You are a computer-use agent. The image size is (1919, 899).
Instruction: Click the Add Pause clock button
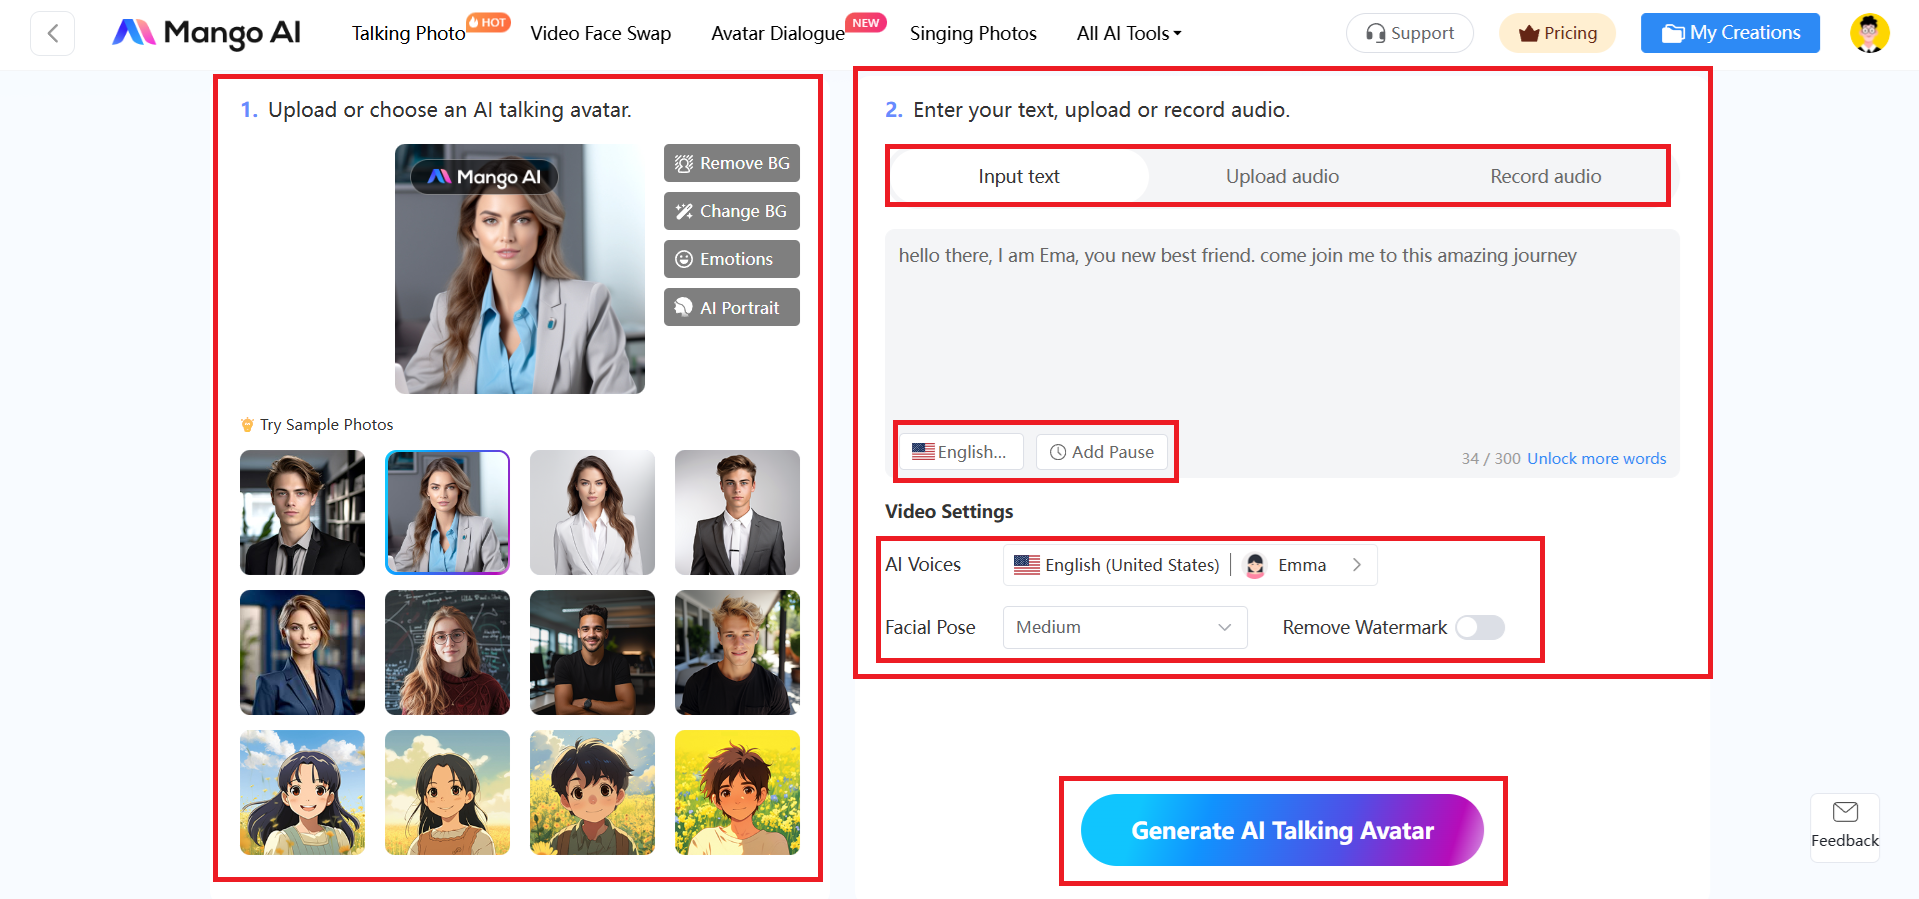pos(1101,452)
